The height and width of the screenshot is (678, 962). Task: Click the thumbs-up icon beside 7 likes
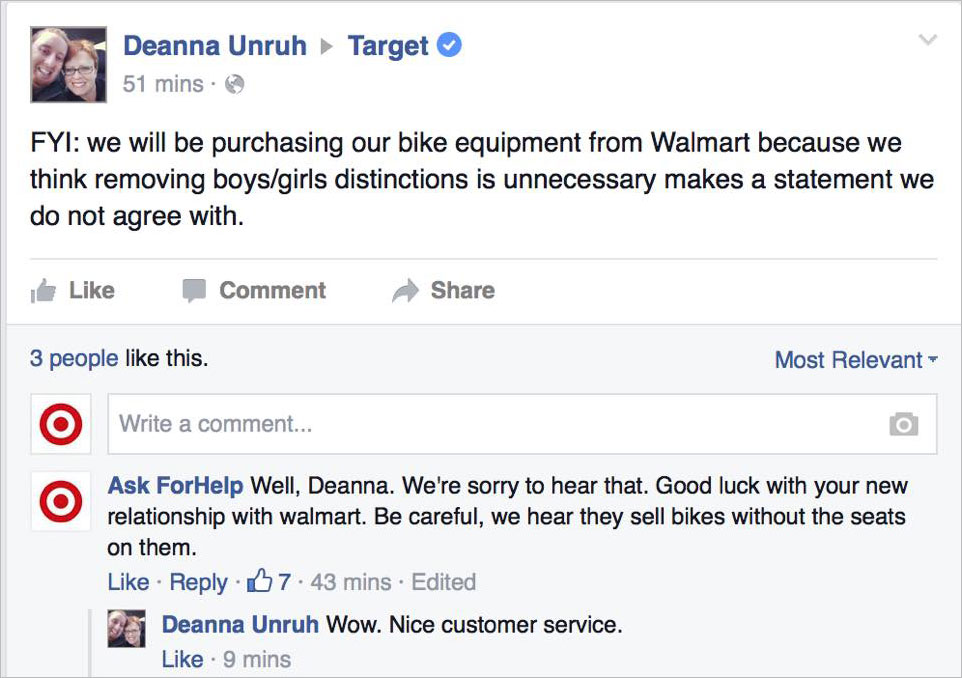click(260, 581)
